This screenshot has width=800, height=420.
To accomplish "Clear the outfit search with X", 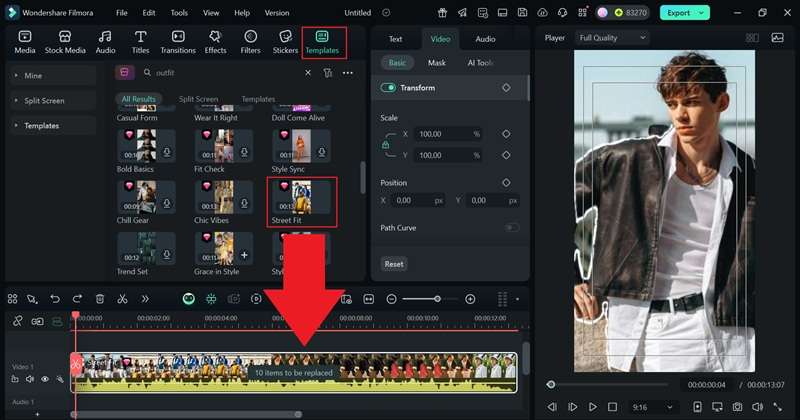I will tap(308, 73).
